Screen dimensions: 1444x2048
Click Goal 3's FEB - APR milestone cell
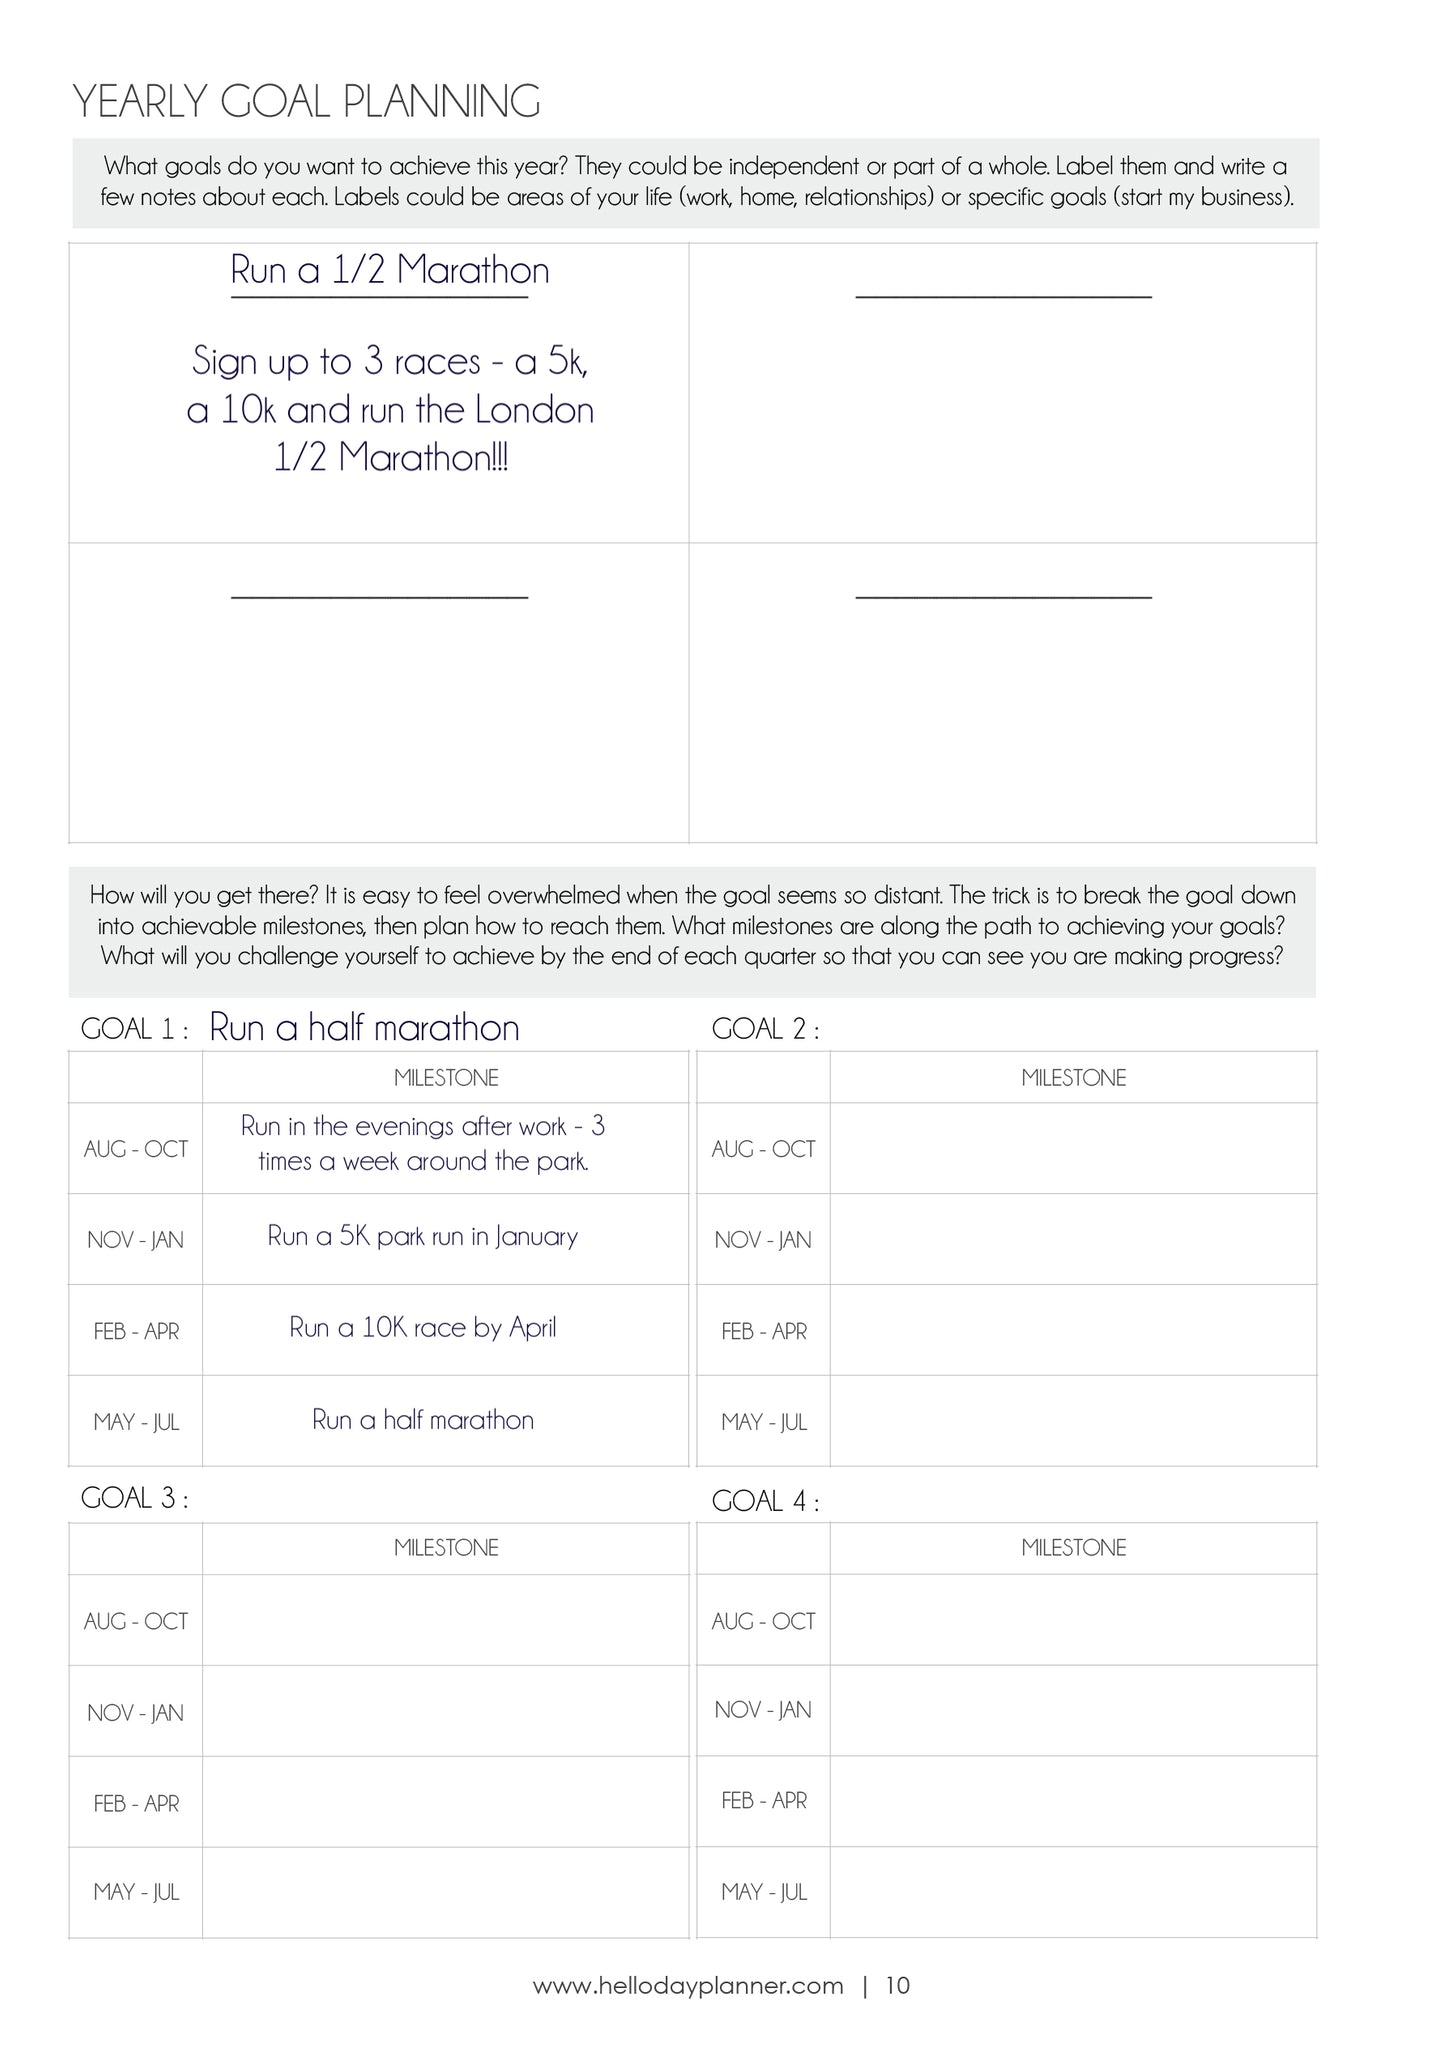pyautogui.click(x=445, y=1802)
